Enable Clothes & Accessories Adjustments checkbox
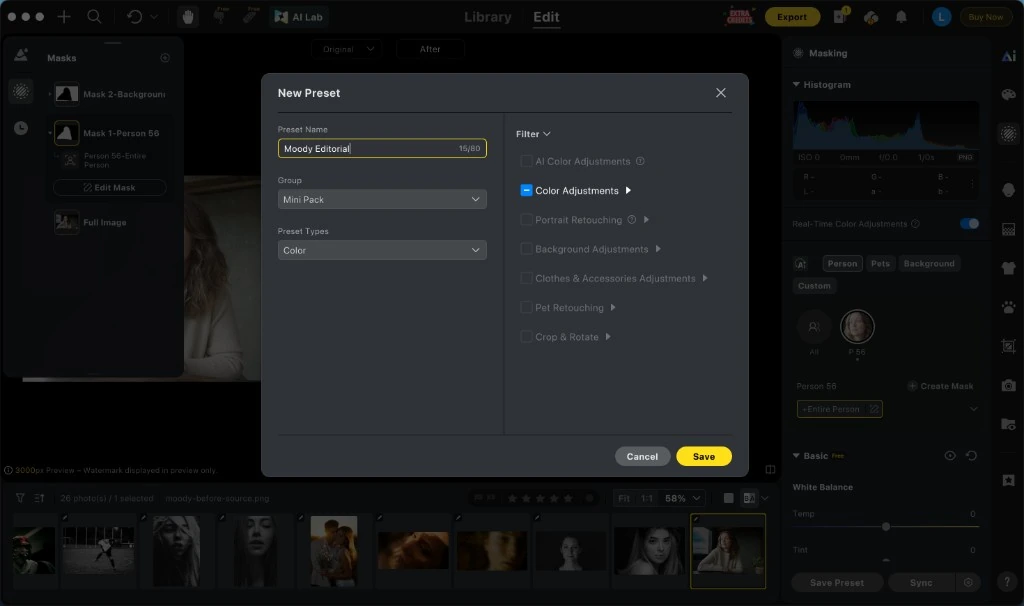Image resolution: width=1024 pixels, height=606 pixels. (526, 278)
